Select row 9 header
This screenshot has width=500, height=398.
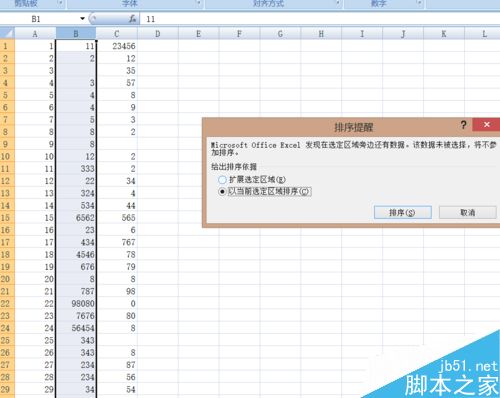click(7, 144)
